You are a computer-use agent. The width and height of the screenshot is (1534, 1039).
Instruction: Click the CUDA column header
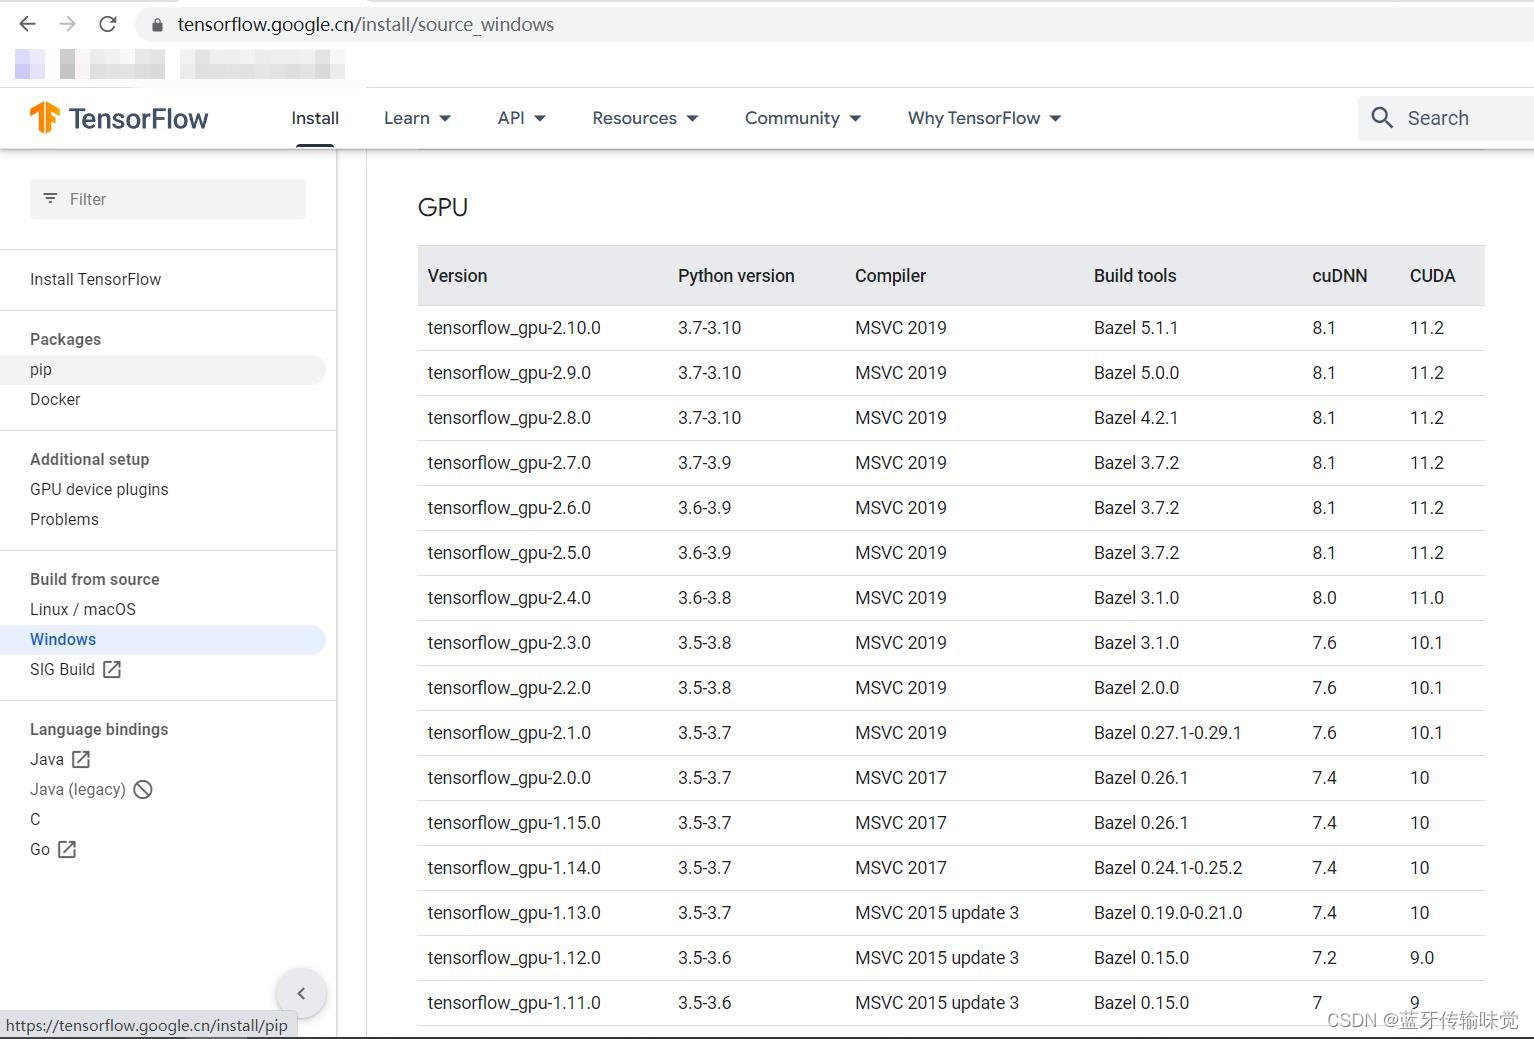tap(1432, 276)
